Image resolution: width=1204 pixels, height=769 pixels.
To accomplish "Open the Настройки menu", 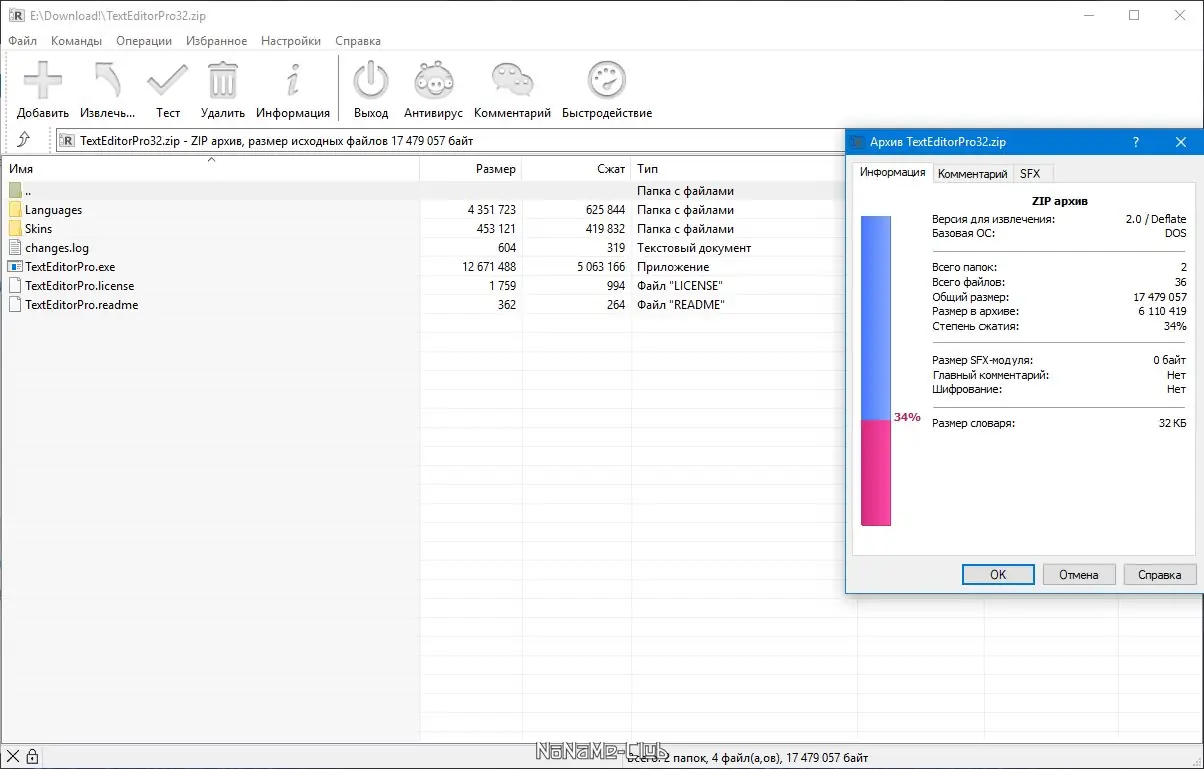I will [x=291, y=41].
